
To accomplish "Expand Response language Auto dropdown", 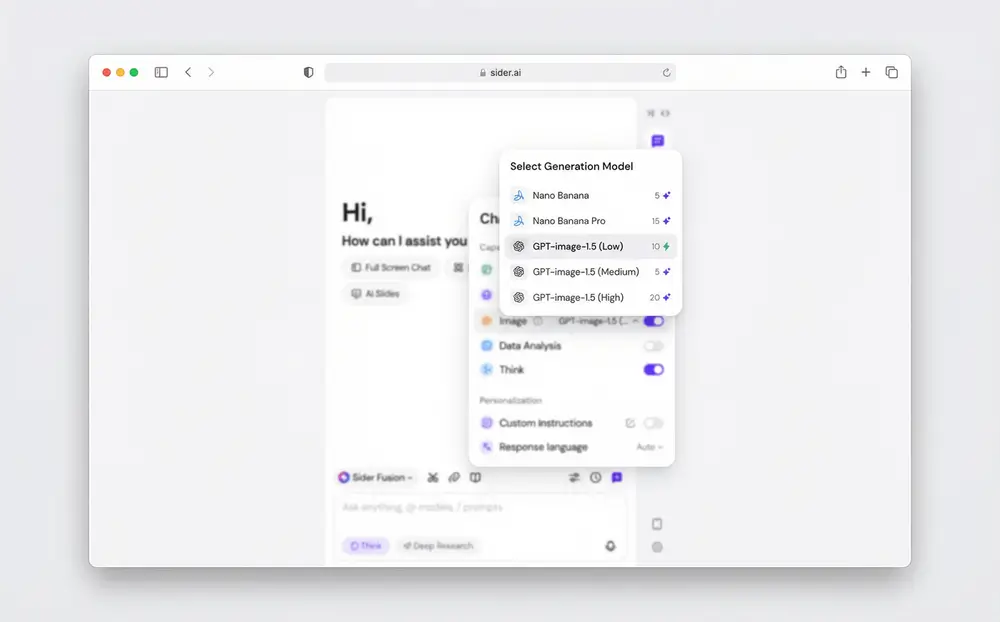I will [x=650, y=447].
